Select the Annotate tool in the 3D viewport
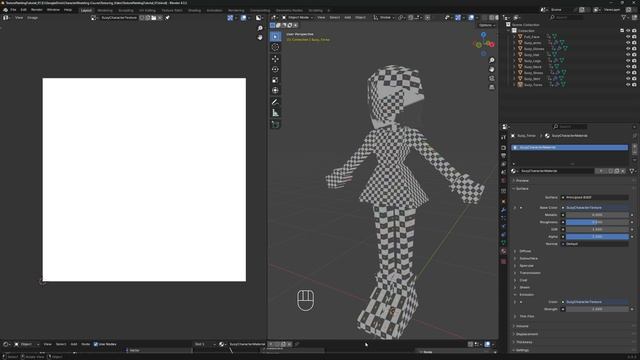 276,102
